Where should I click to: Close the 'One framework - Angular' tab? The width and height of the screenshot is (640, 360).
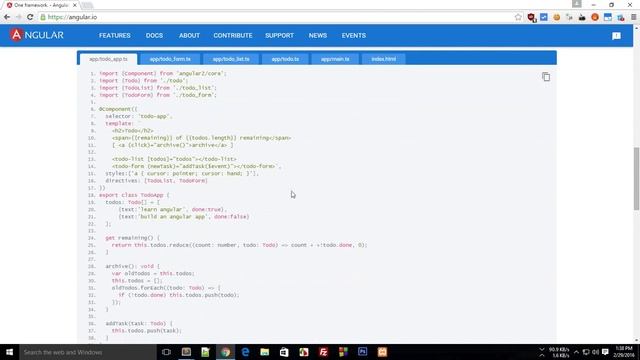pyautogui.click(x=75, y=5)
